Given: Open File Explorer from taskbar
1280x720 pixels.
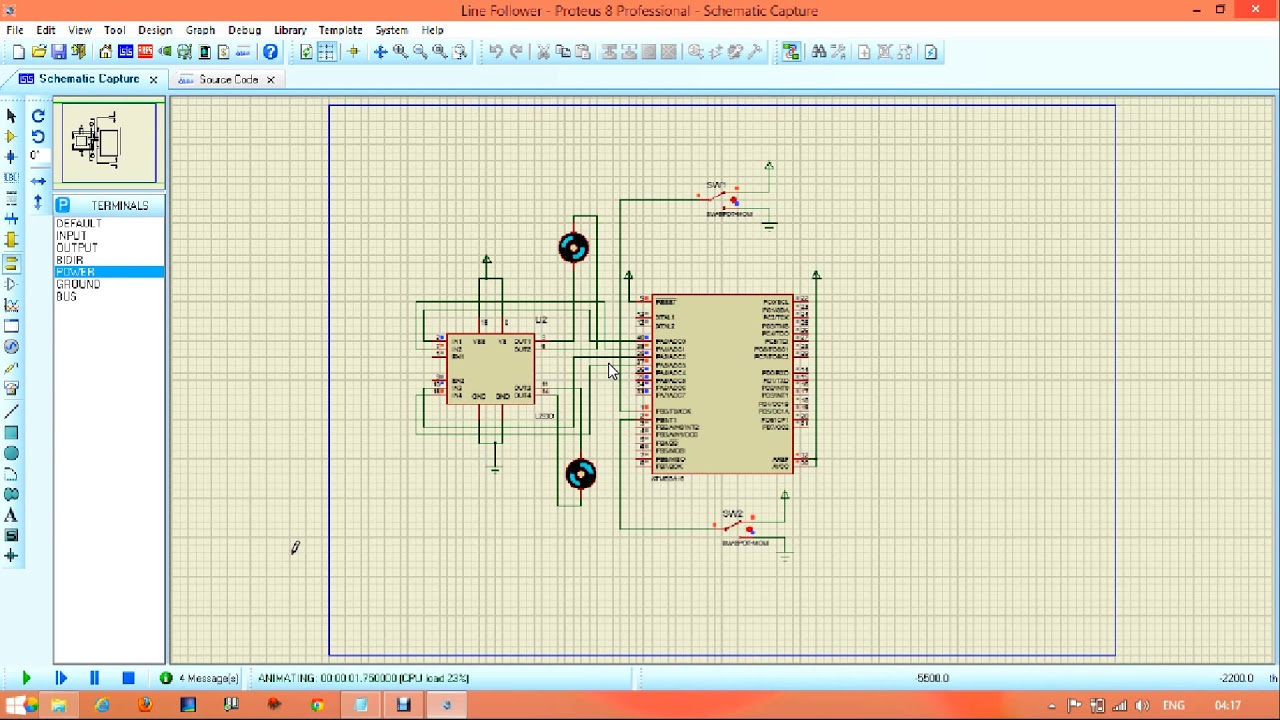Looking at the screenshot, I should 58,705.
